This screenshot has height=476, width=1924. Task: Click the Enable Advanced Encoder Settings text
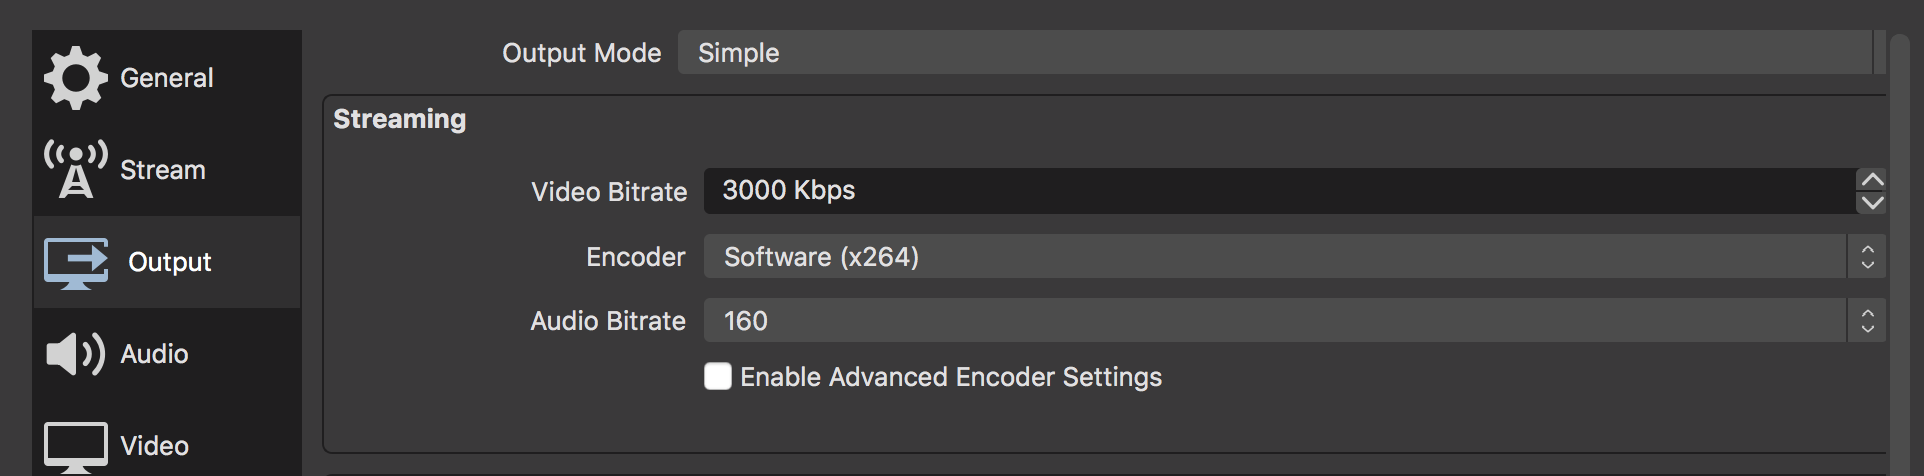951,377
